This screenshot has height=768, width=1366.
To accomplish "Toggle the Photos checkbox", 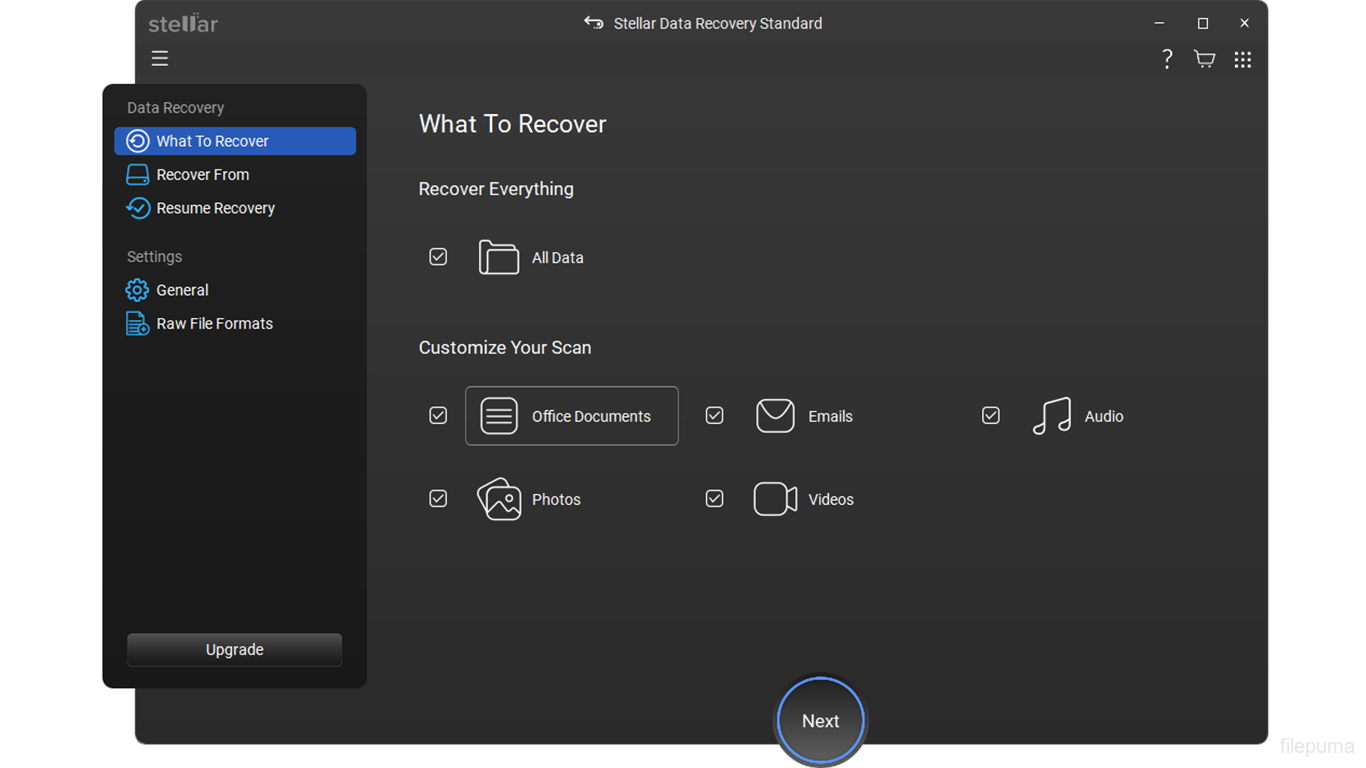I will coord(438,498).
